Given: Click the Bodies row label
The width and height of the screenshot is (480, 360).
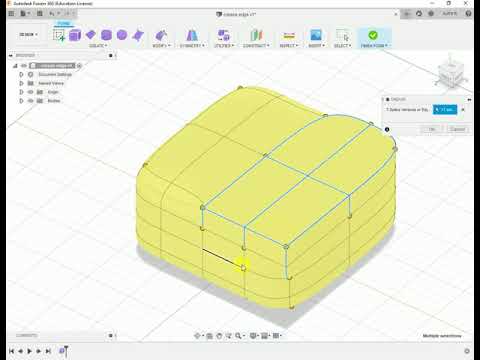Looking at the screenshot, I should coord(54,101).
